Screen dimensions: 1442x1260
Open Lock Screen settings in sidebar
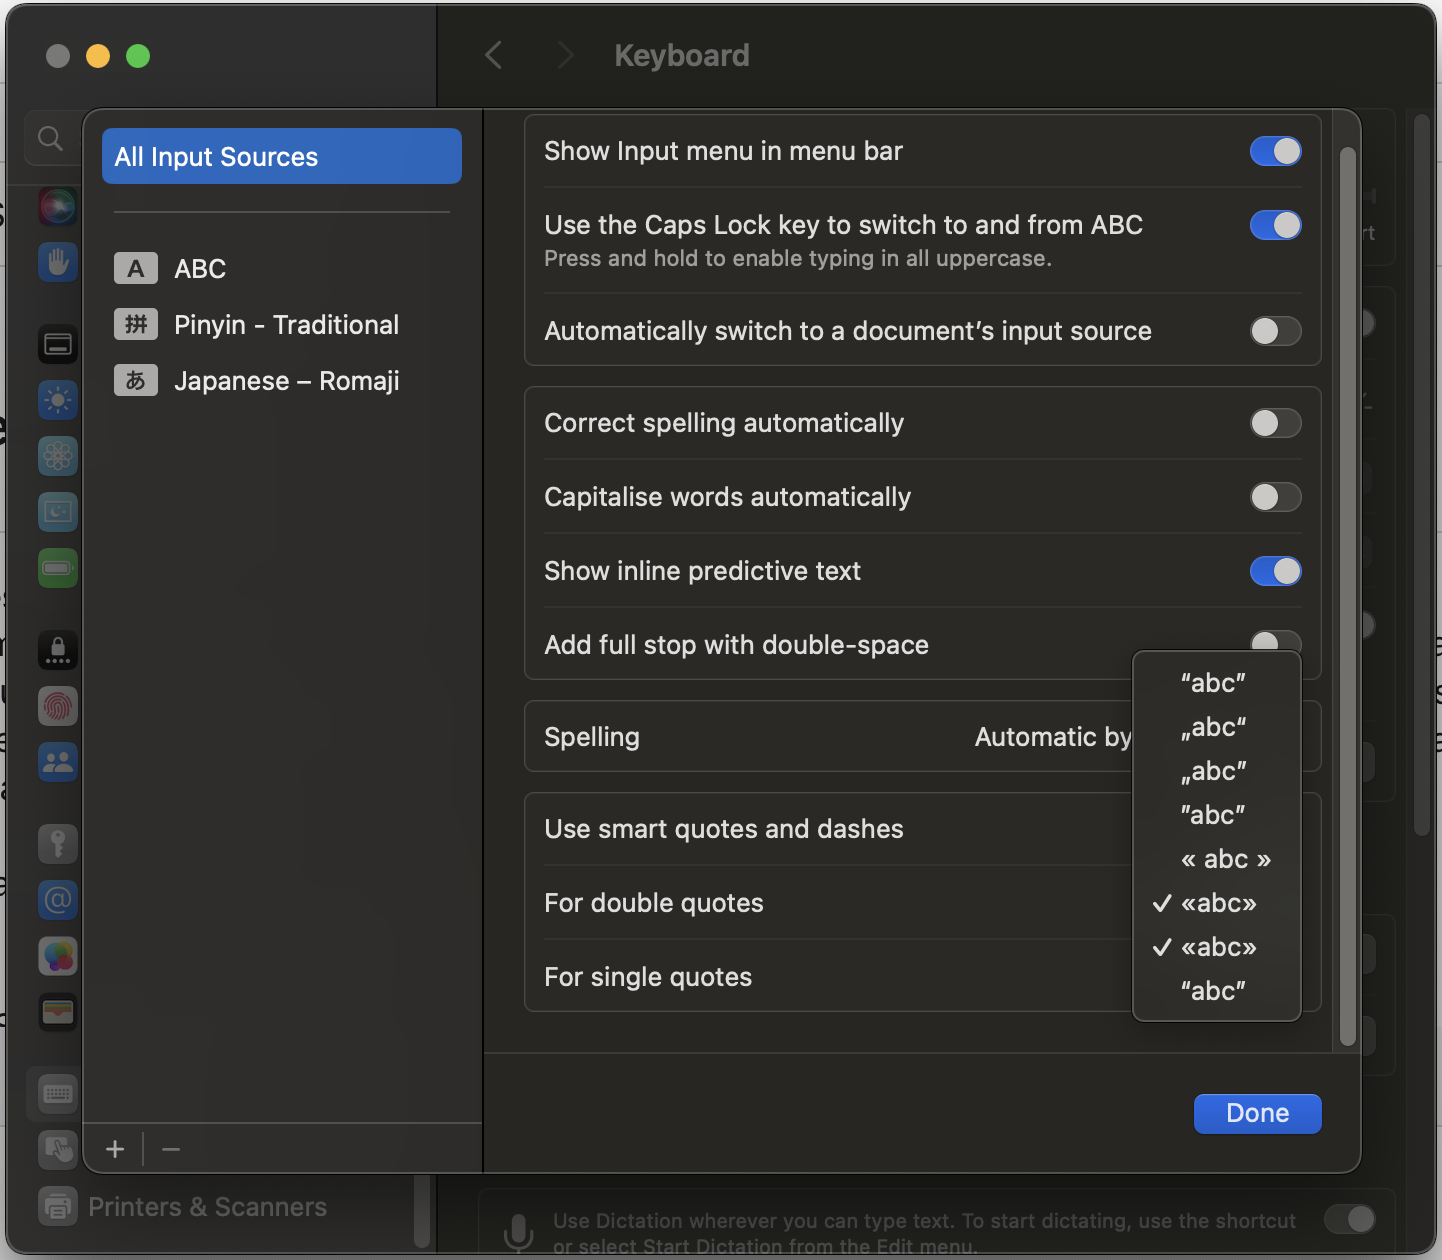(x=57, y=650)
